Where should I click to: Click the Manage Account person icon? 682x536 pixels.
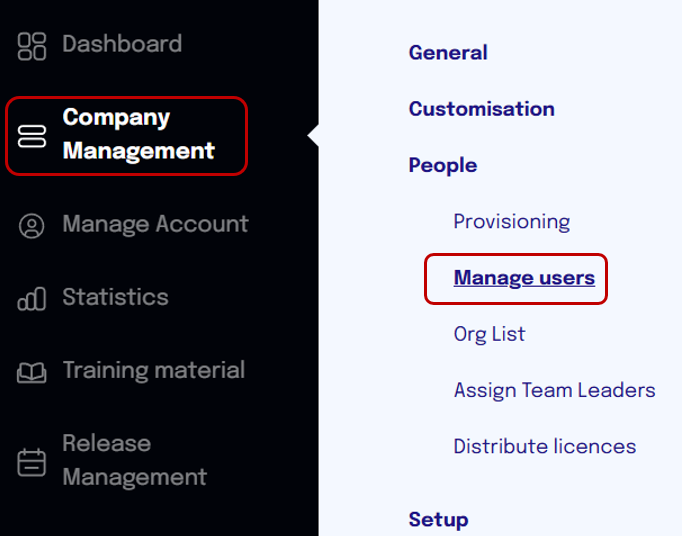tap(32, 226)
